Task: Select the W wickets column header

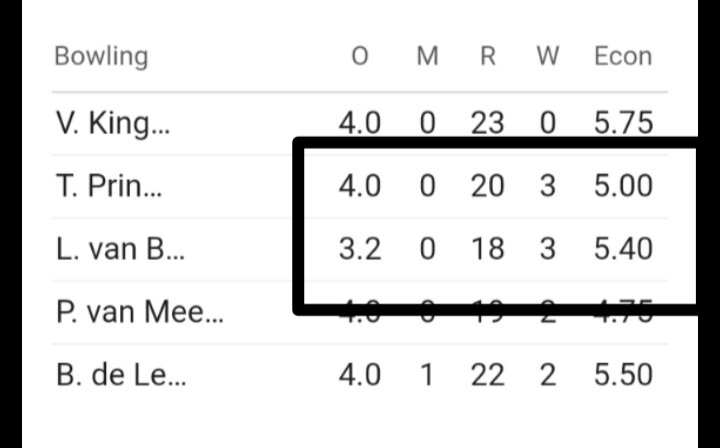Action: point(547,56)
